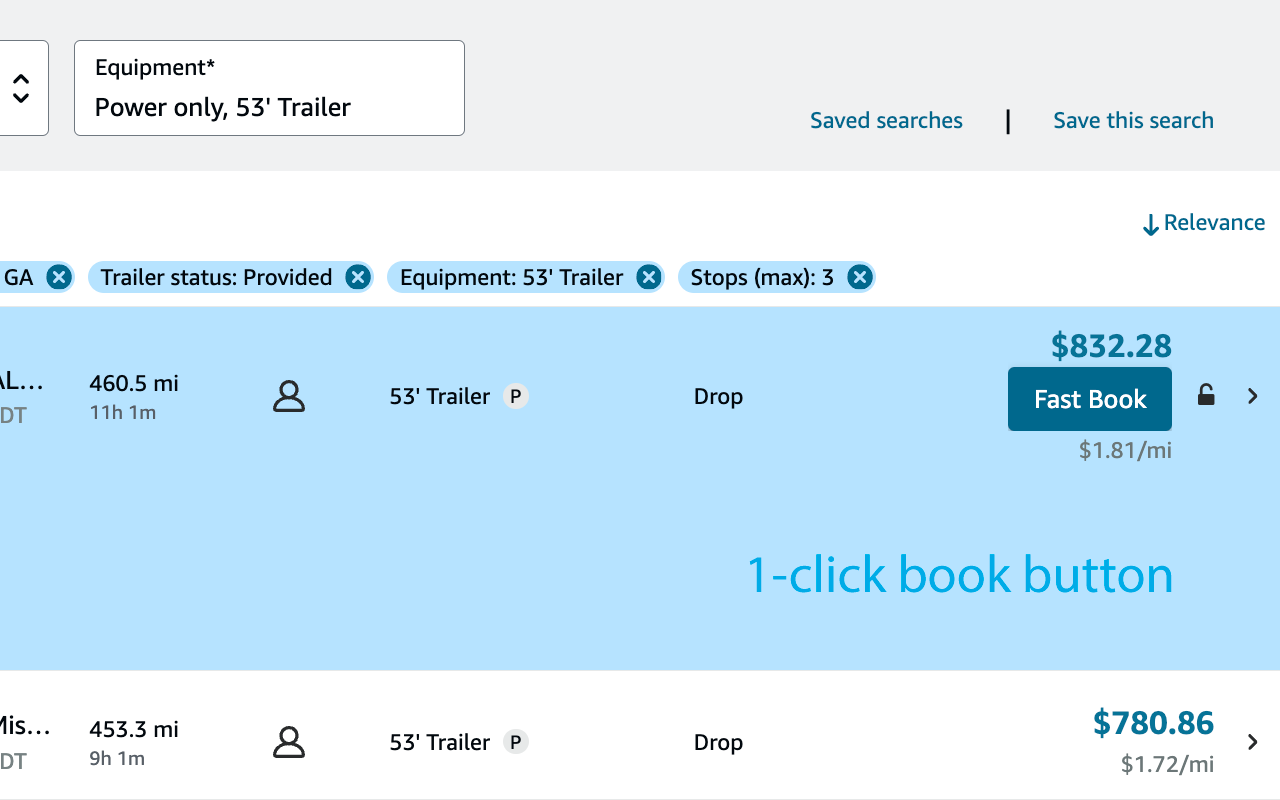Click P badge on first 53' Trailer
Screen dimensions: 1280x800
515,397
